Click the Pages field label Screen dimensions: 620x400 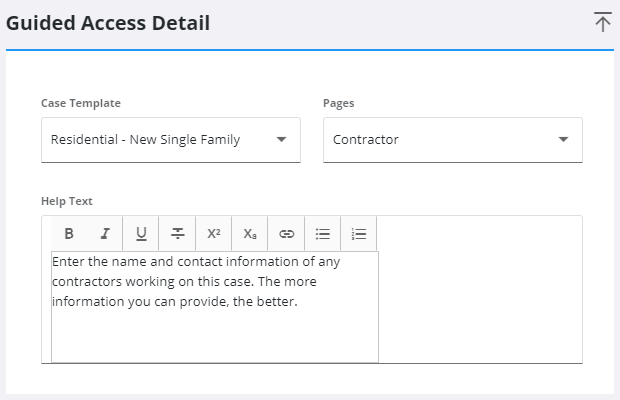[338, 103]
